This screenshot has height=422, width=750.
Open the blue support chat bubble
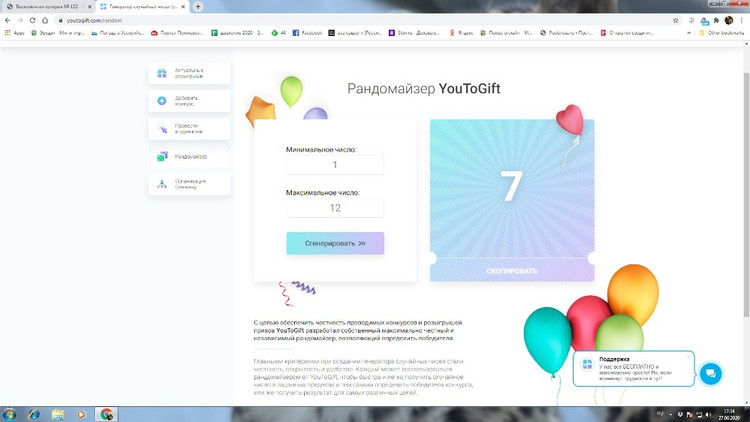point(710,374)
